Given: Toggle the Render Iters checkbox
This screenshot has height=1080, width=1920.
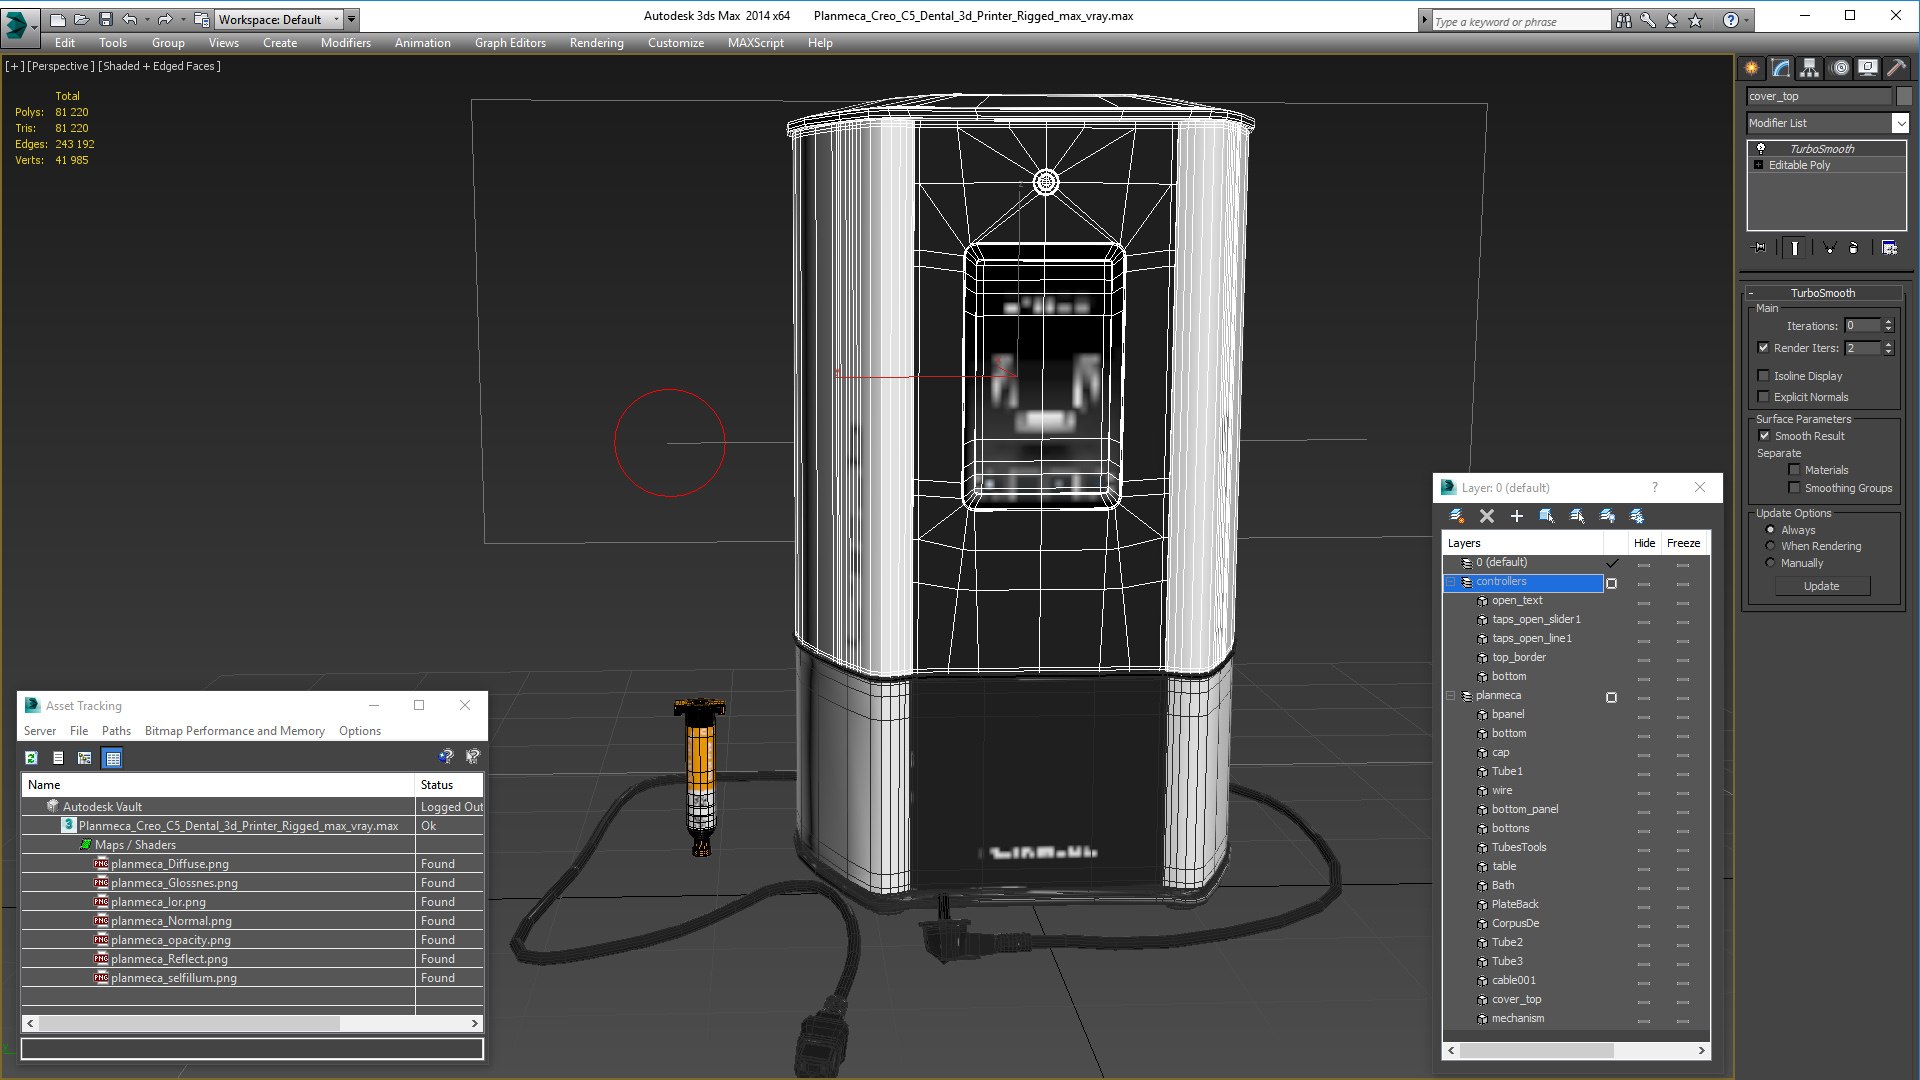Looking at the screenshot, I should [x=1764, y=348].
